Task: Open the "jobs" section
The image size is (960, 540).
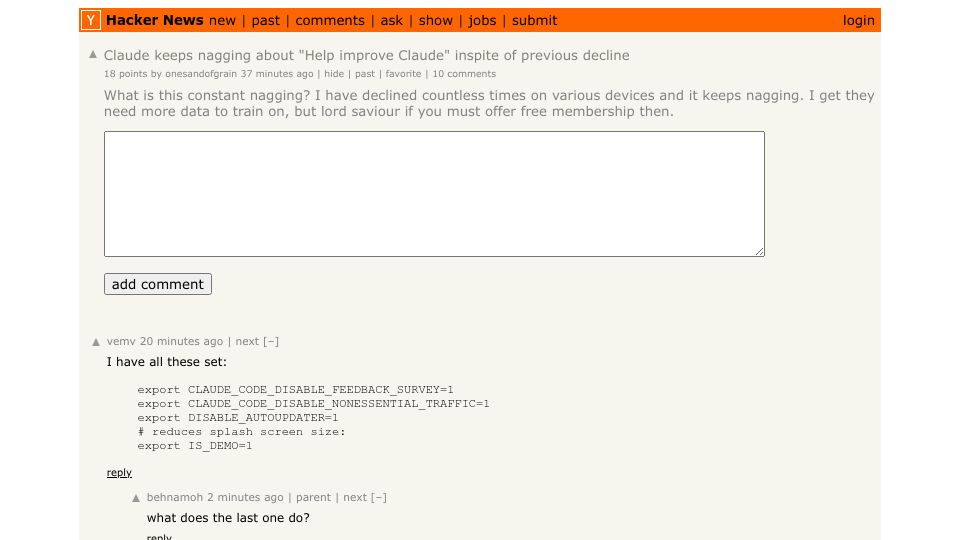Action: [482, 21]
